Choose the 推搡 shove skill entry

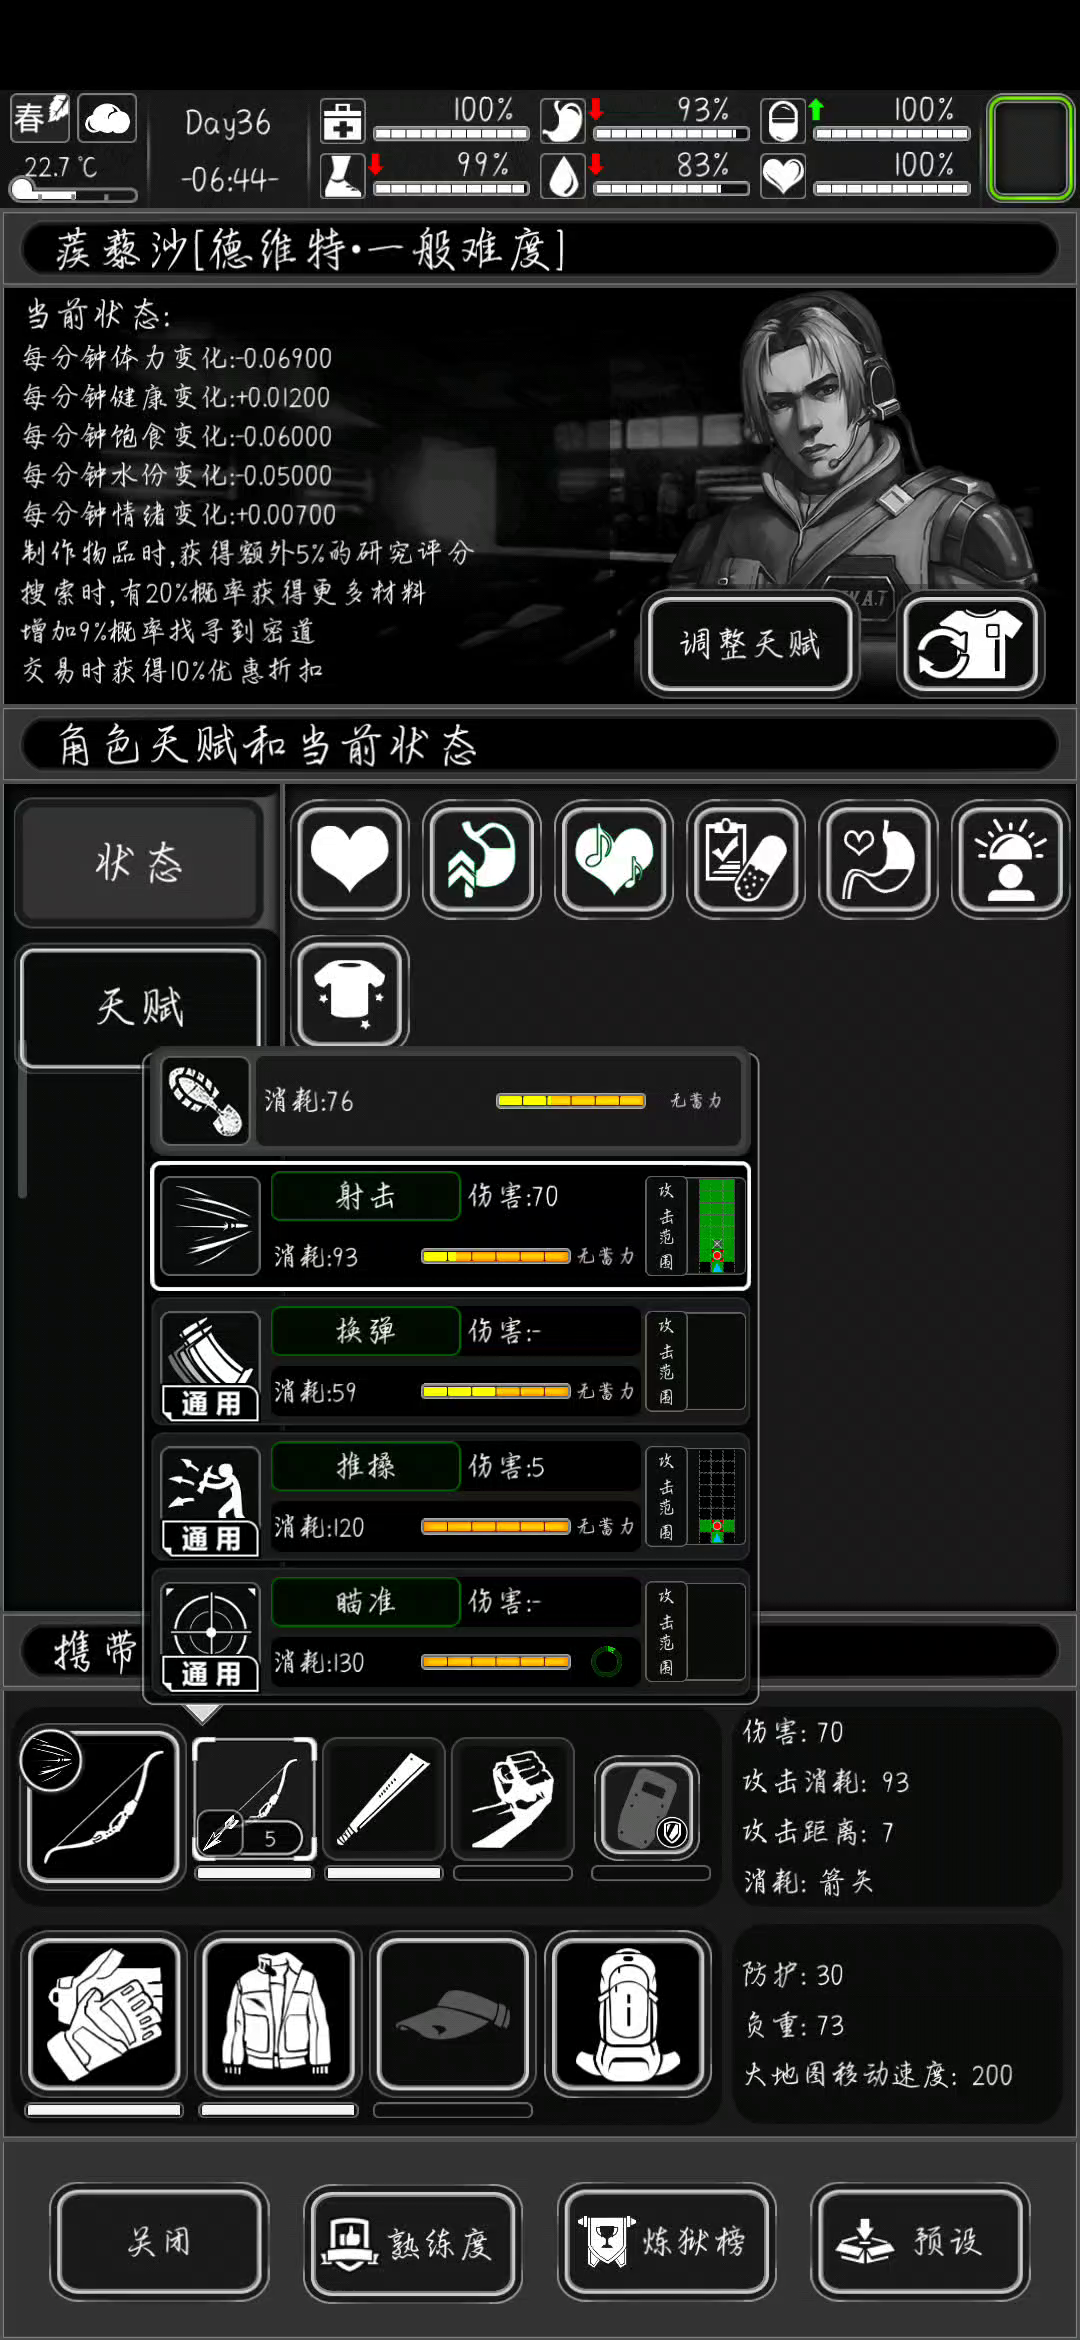pos(450,1496)
